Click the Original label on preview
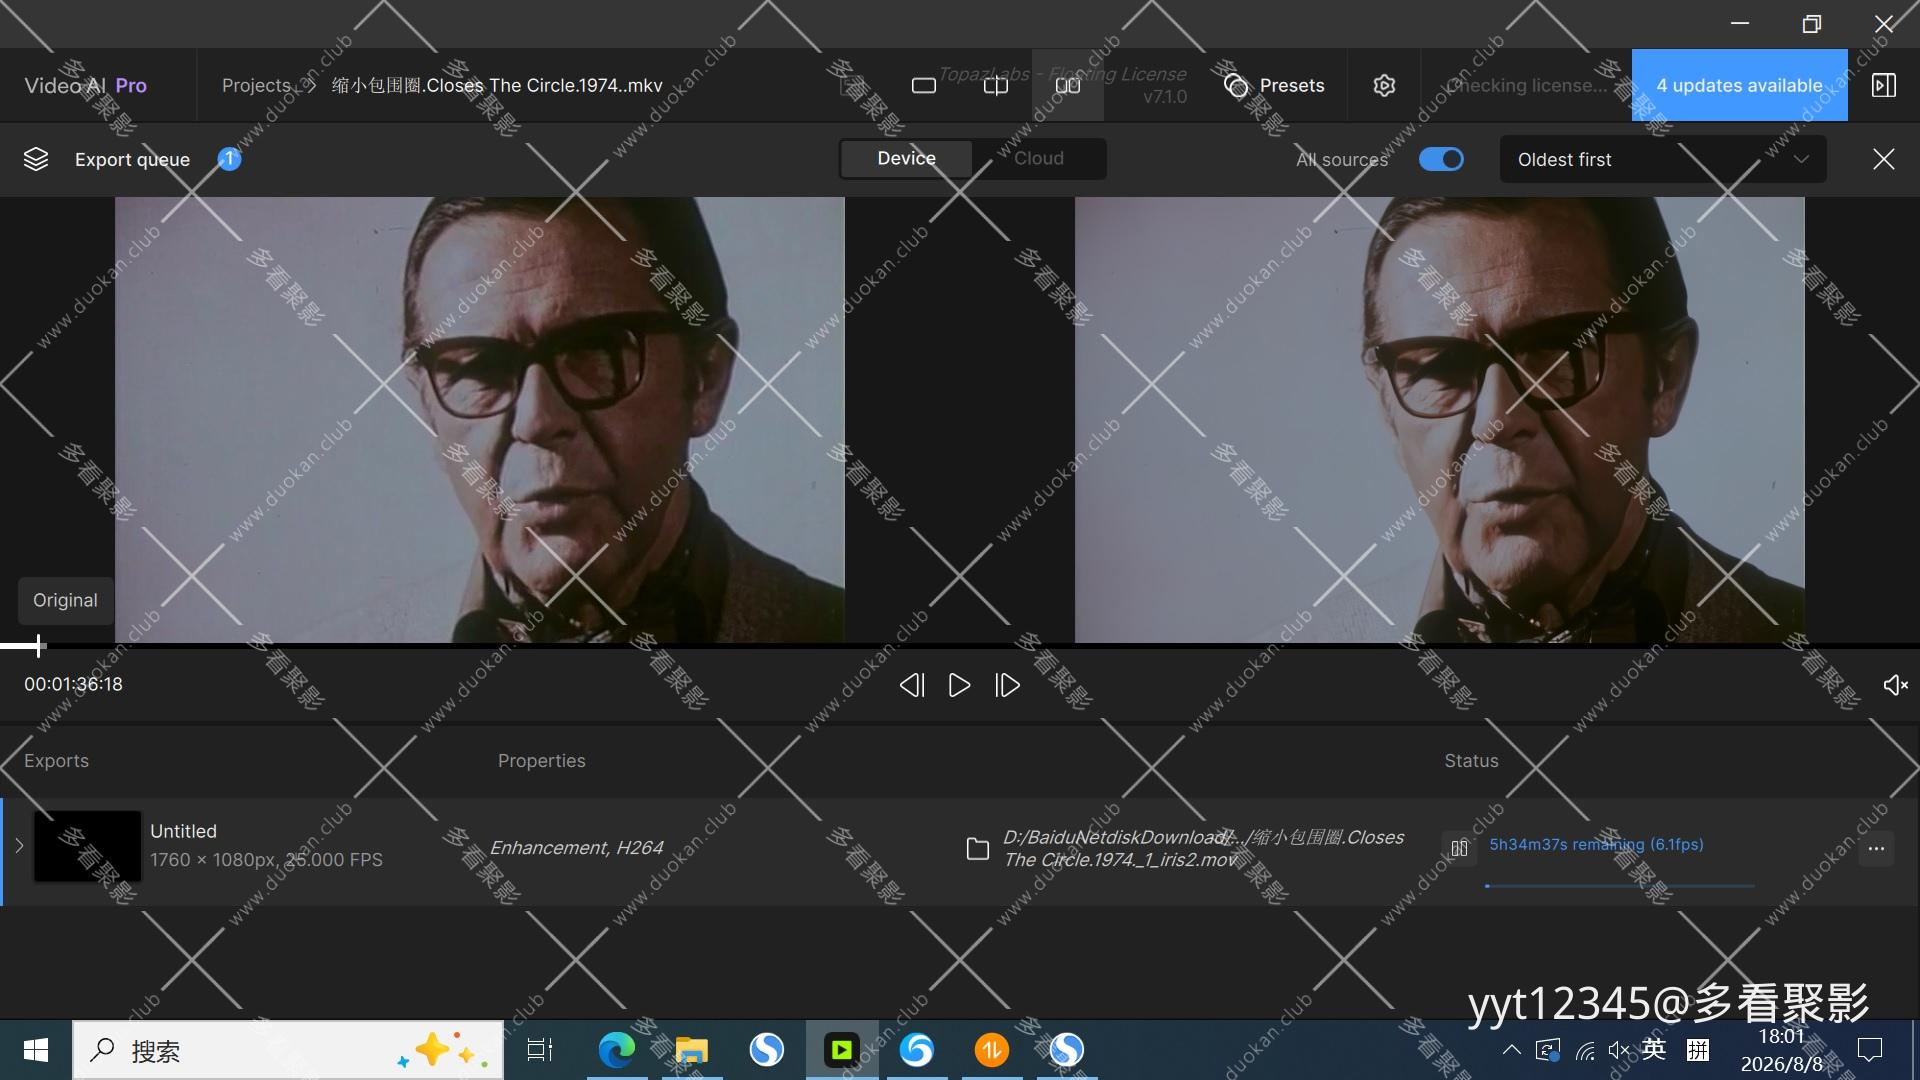Viewport: 1920px width, 1080px height. [65, 600]
